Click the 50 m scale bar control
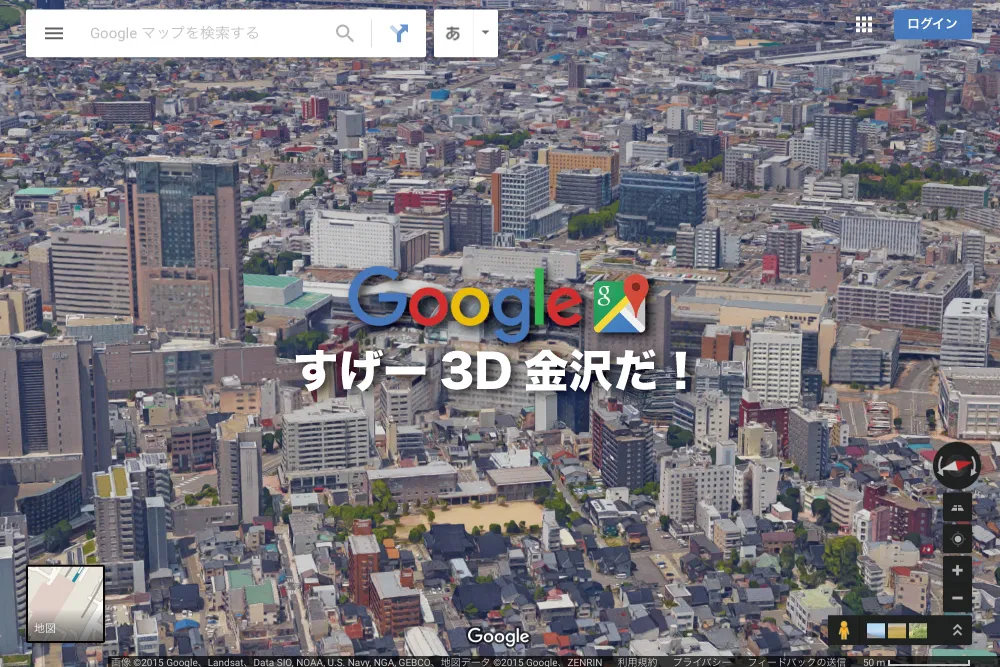Screen dimensions: 1000x667 pos(872,662)
